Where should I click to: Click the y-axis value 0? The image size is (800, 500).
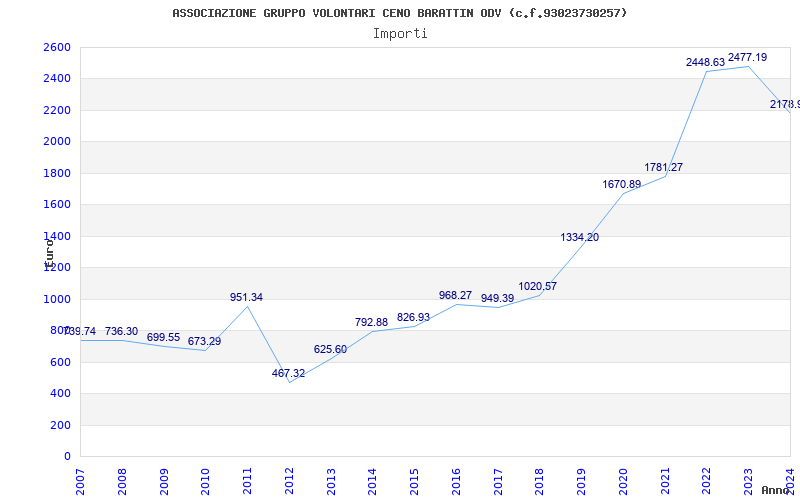(67, 457)
